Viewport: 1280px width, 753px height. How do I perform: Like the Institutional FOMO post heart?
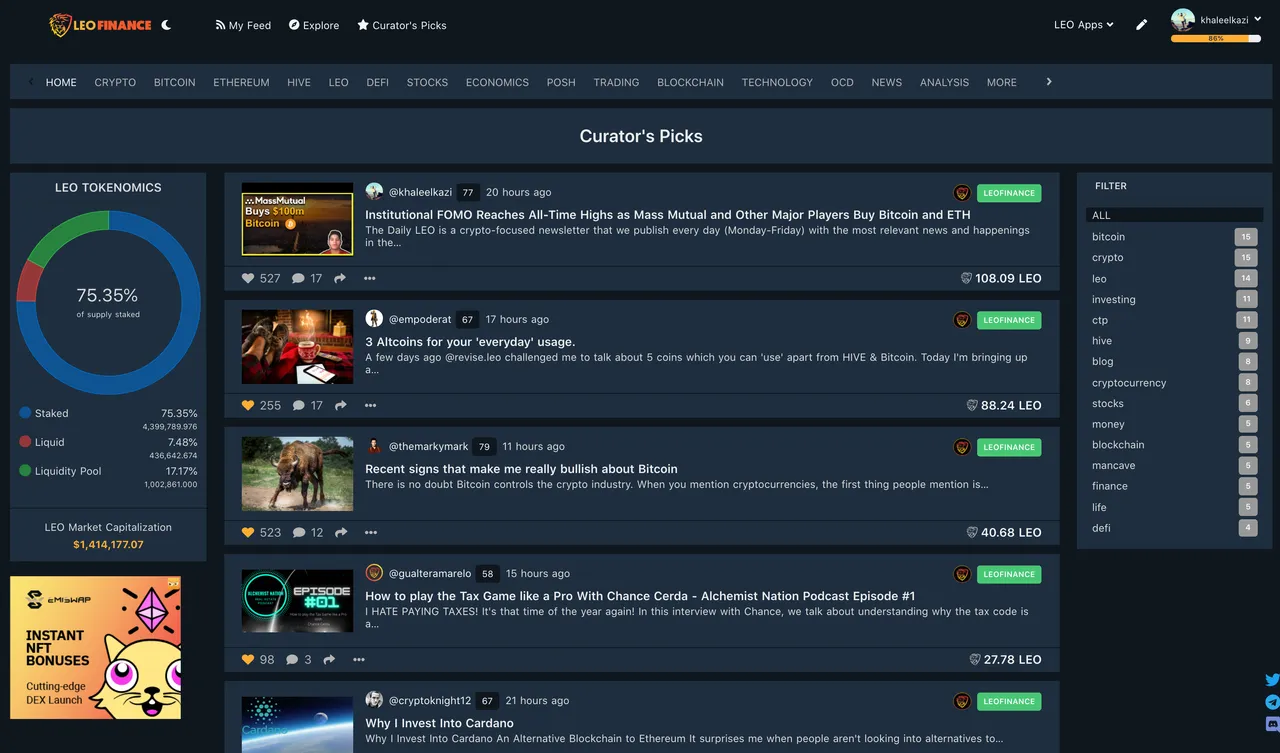tap(248, 278)
